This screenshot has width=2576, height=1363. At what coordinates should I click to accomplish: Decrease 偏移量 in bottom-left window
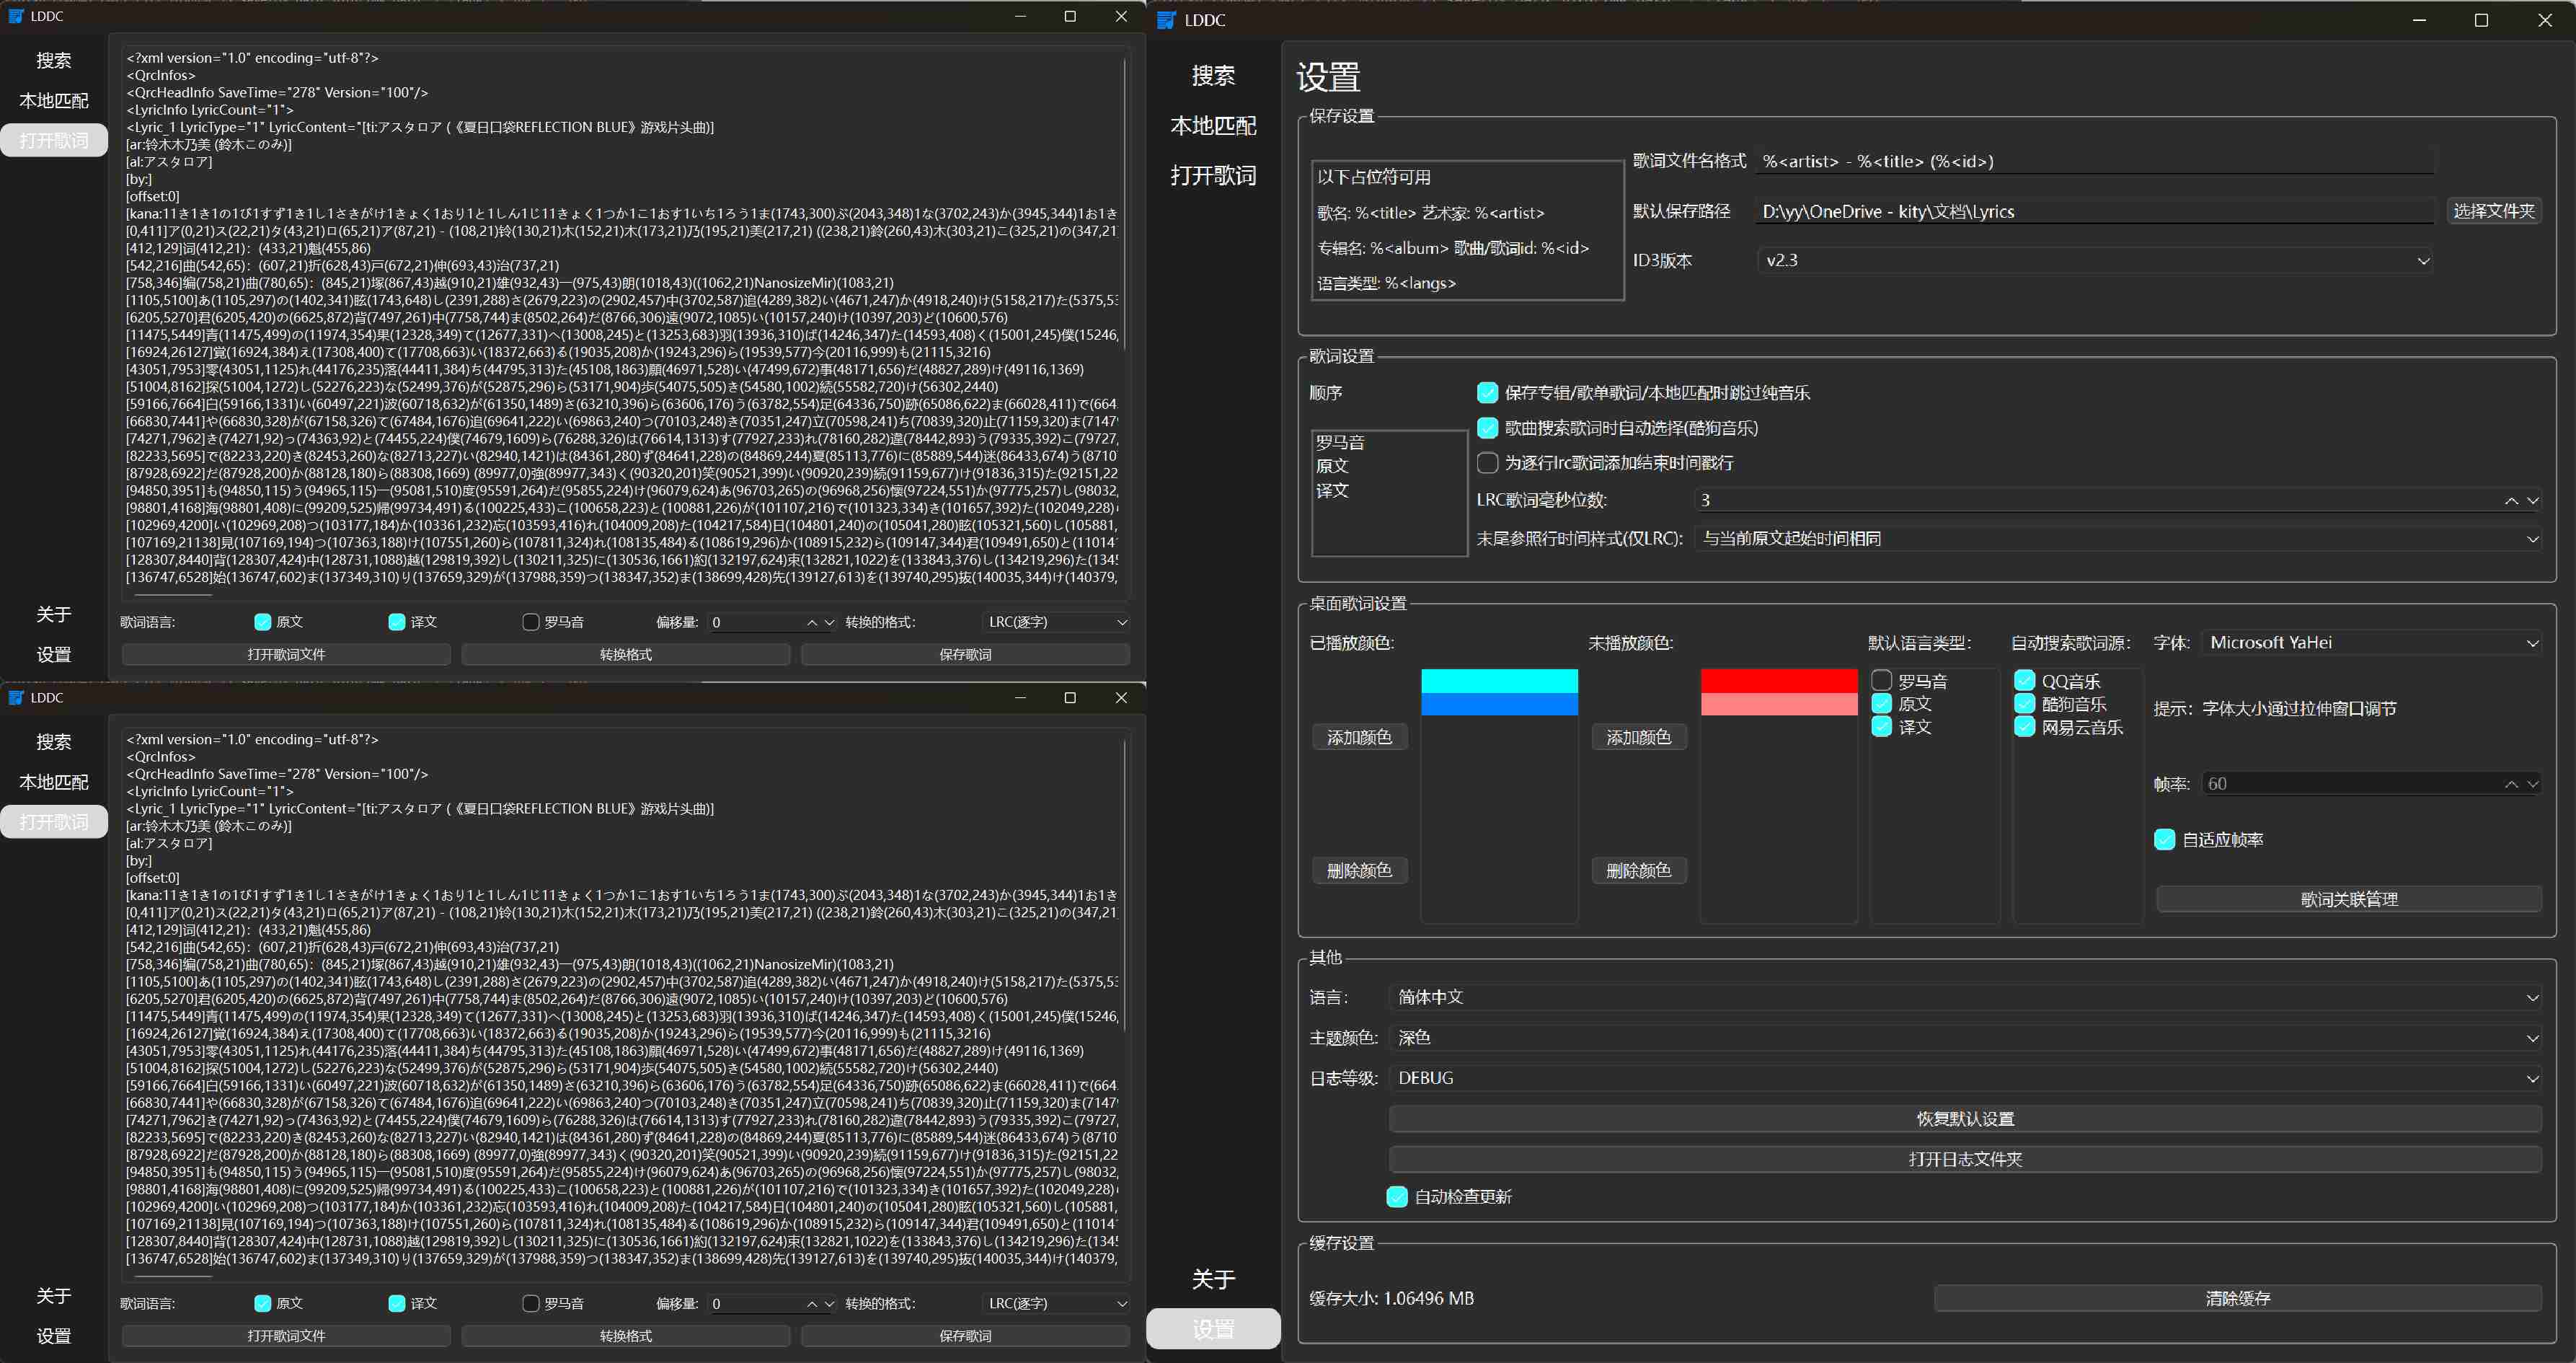coord(829,1303)
